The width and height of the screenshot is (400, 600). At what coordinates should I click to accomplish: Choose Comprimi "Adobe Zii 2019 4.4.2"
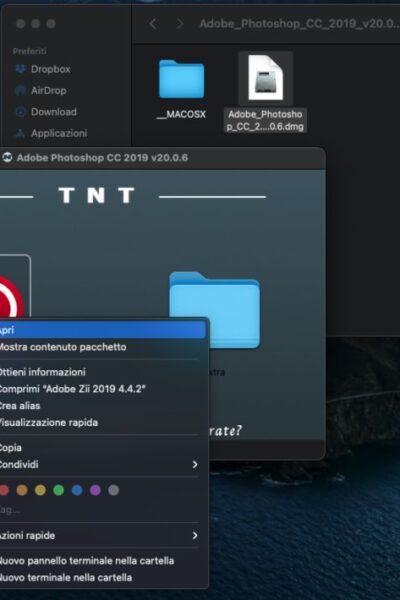(103, 389)
